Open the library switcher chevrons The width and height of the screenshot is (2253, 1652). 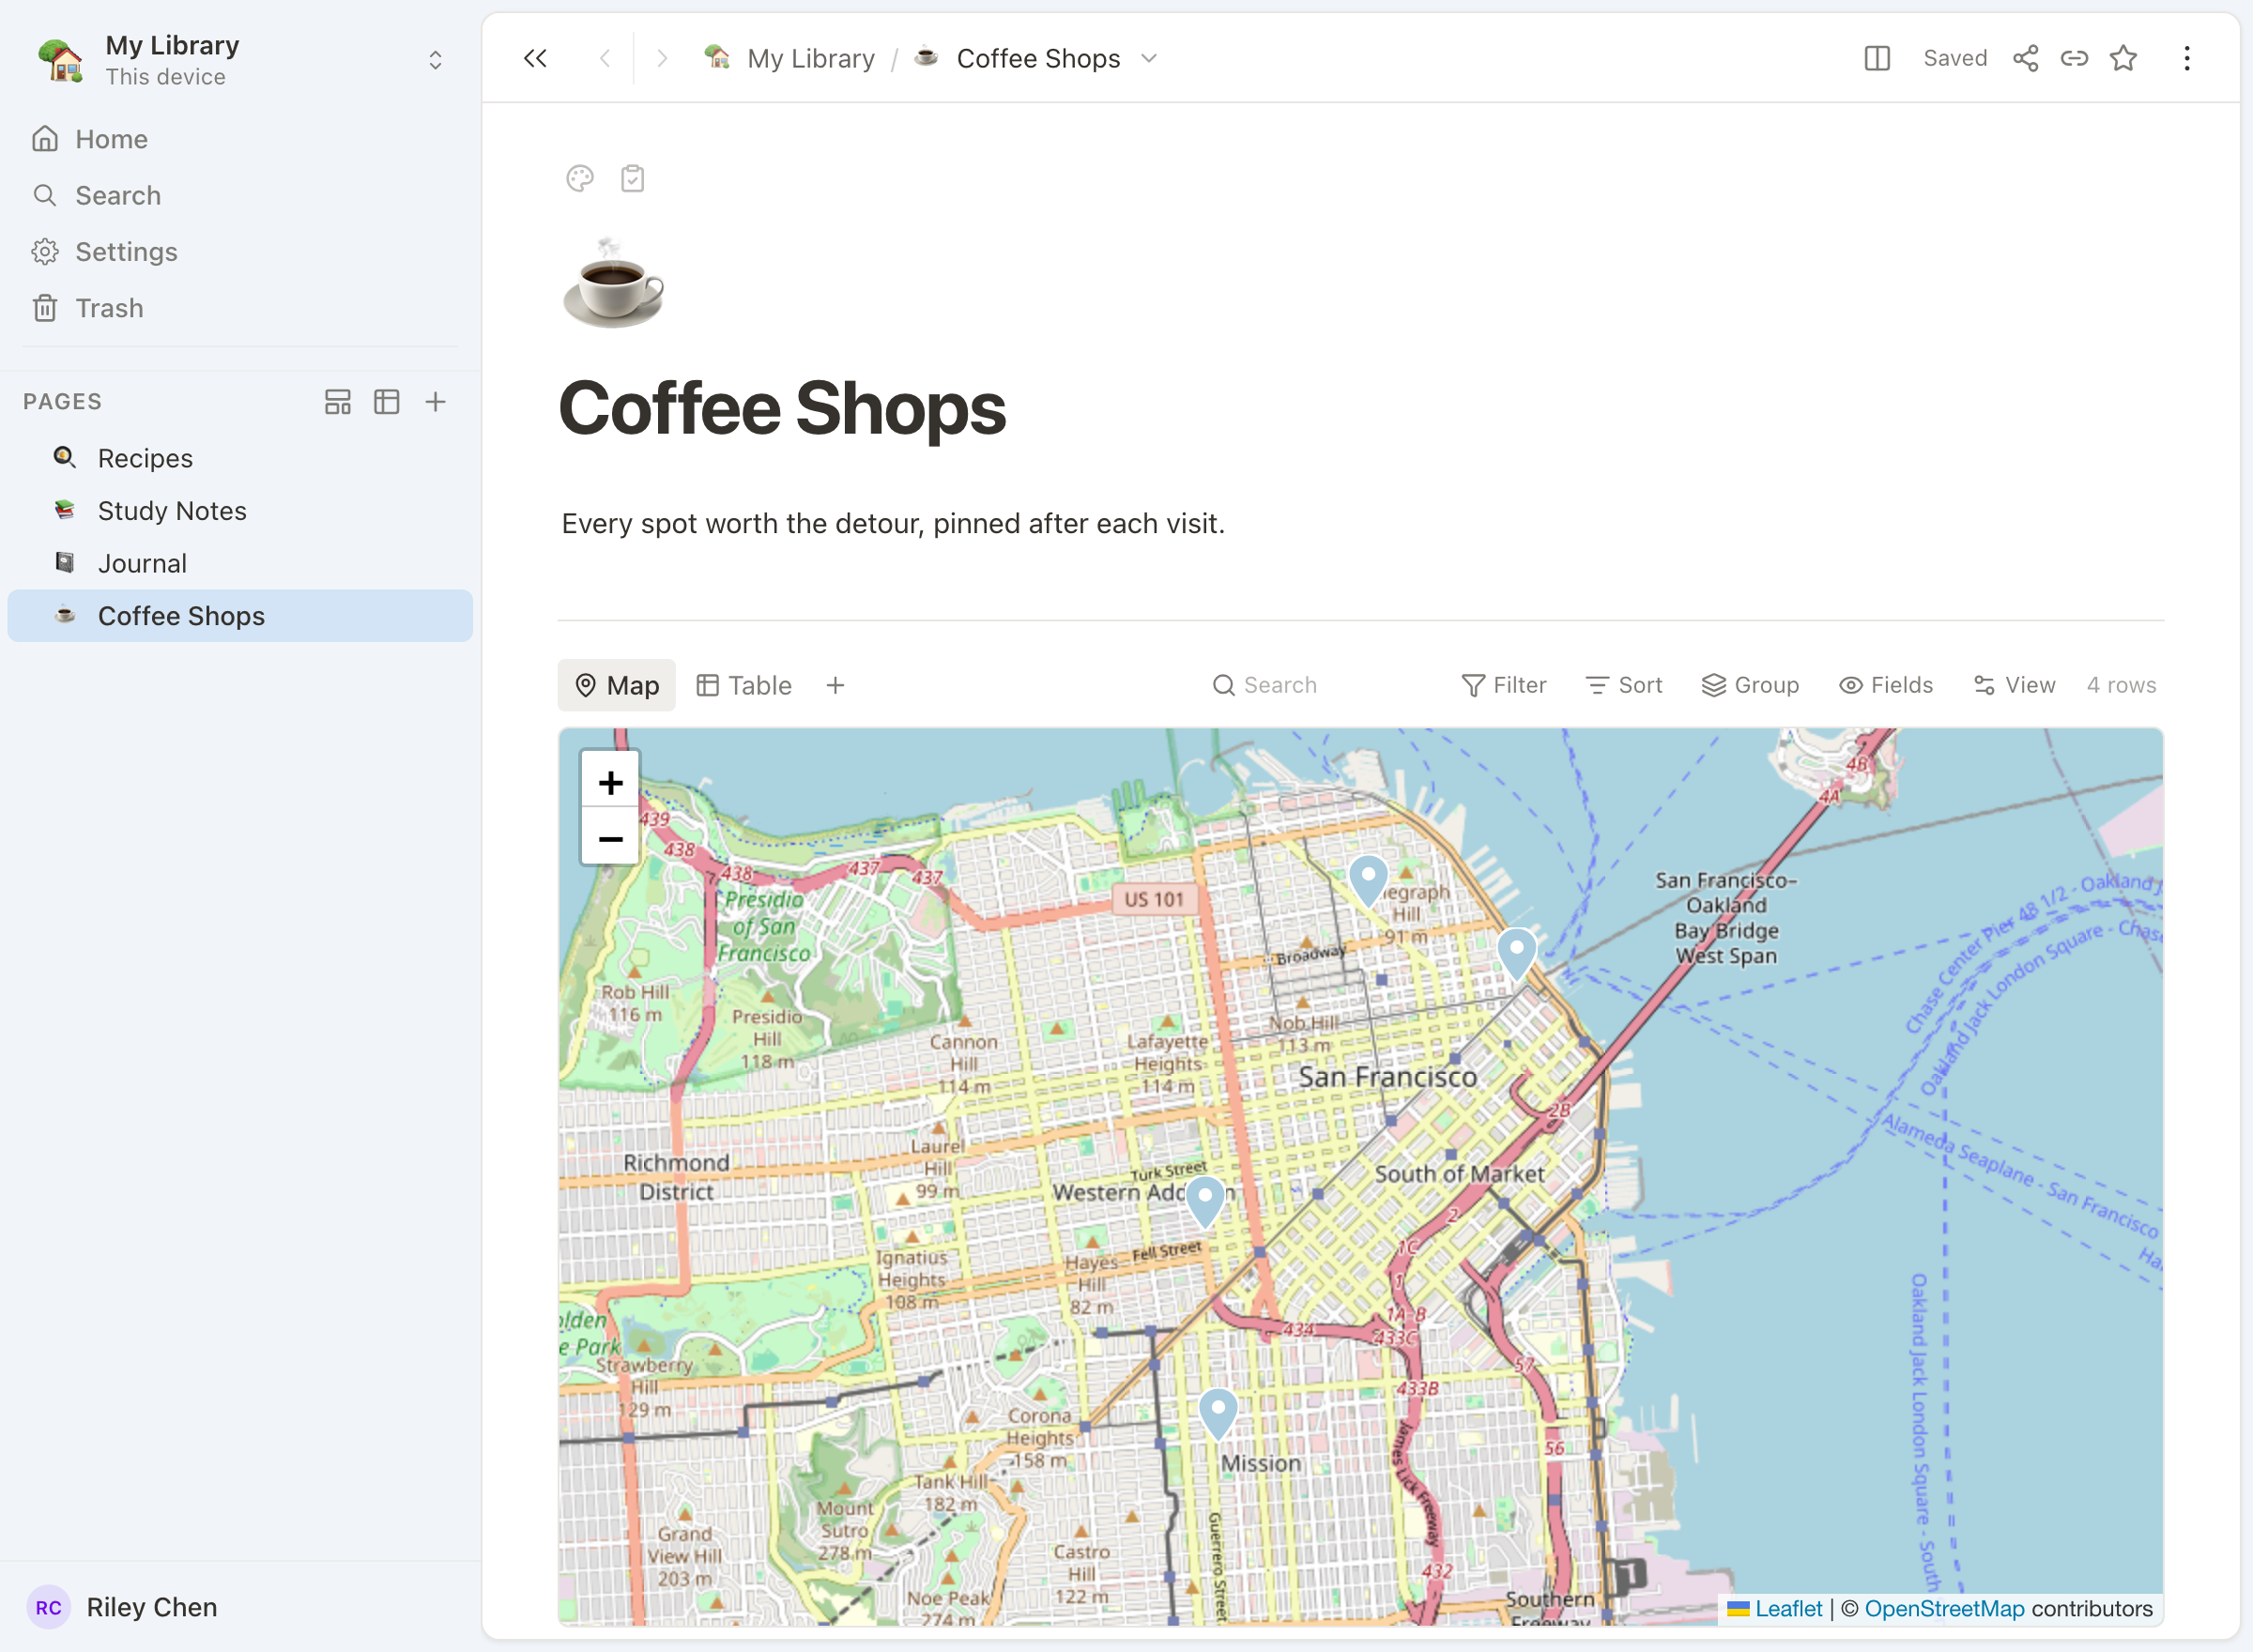[x=435, y=60]
